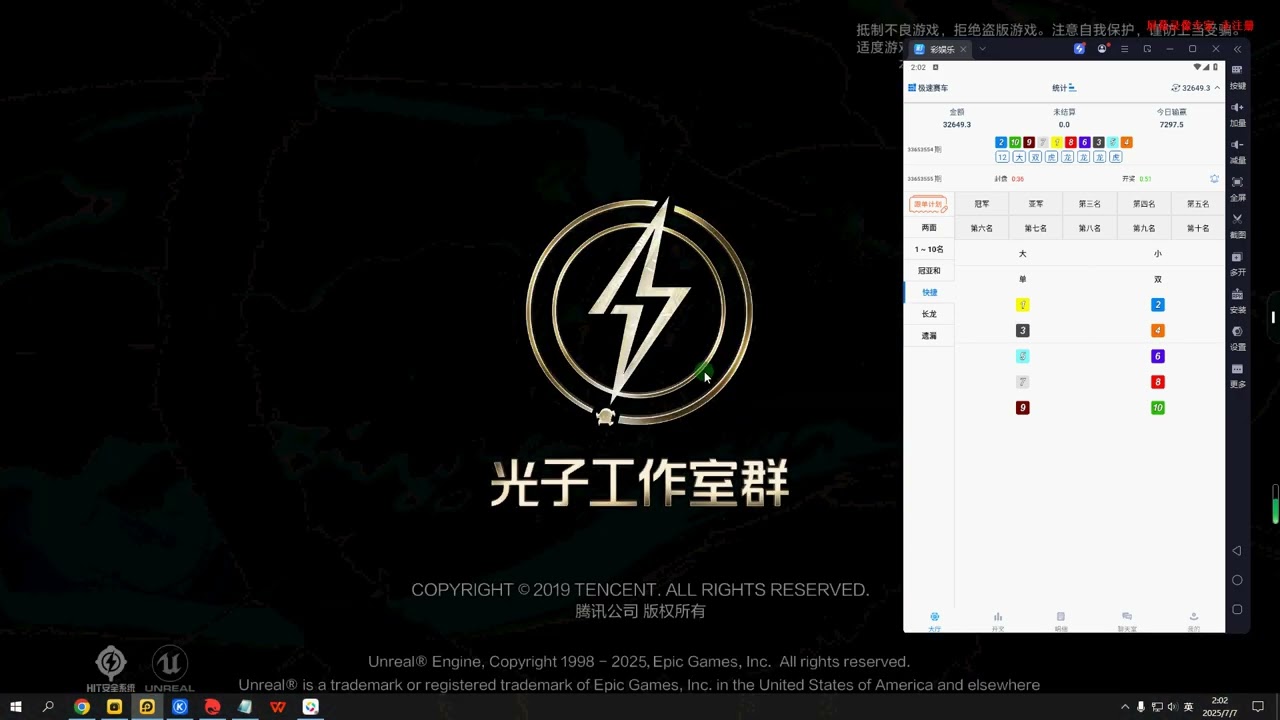This screenshot has height=720, width=1280.
Task: Open Windows taskbar search
Action: [48, 707]
